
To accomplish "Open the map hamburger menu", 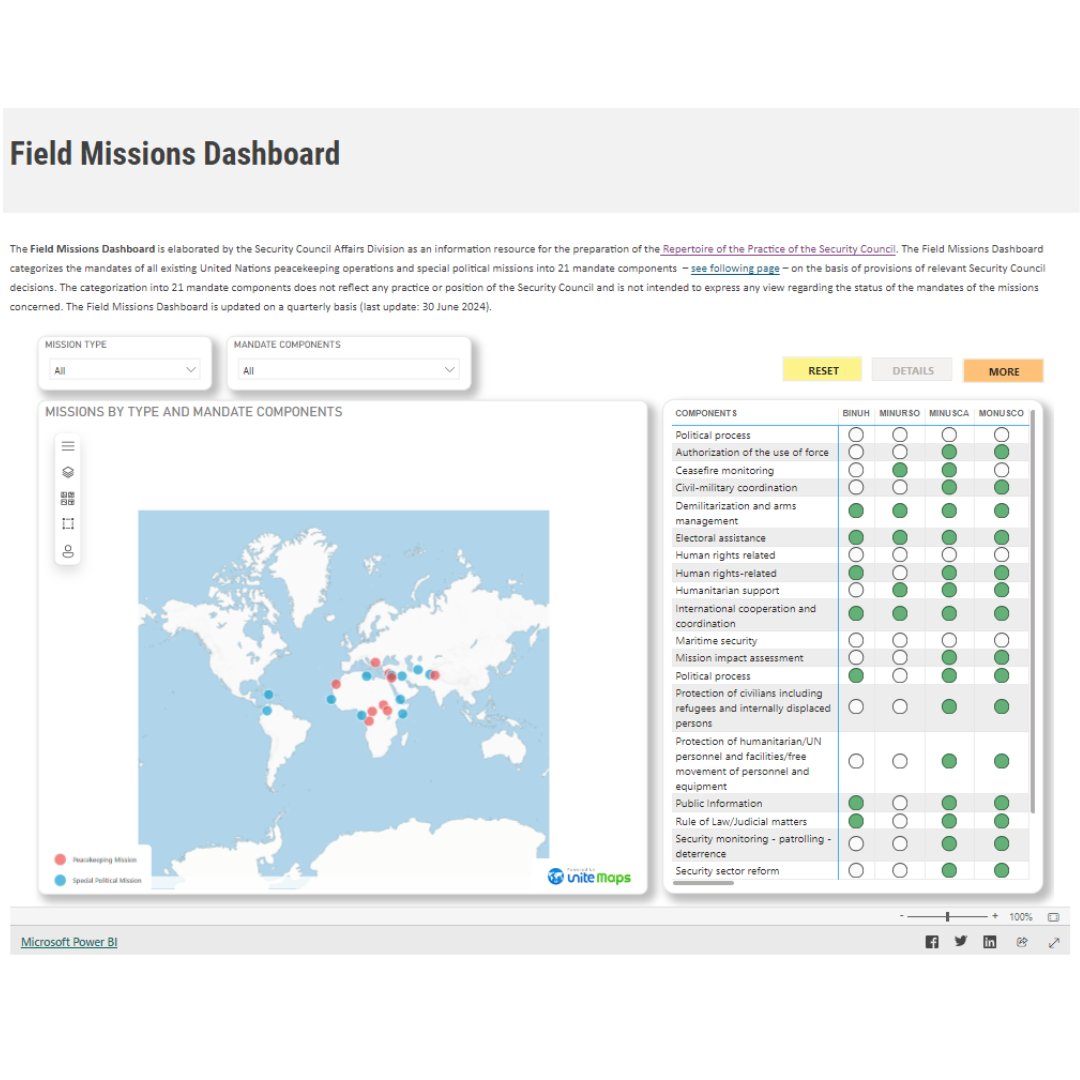I will coord(68,446).
